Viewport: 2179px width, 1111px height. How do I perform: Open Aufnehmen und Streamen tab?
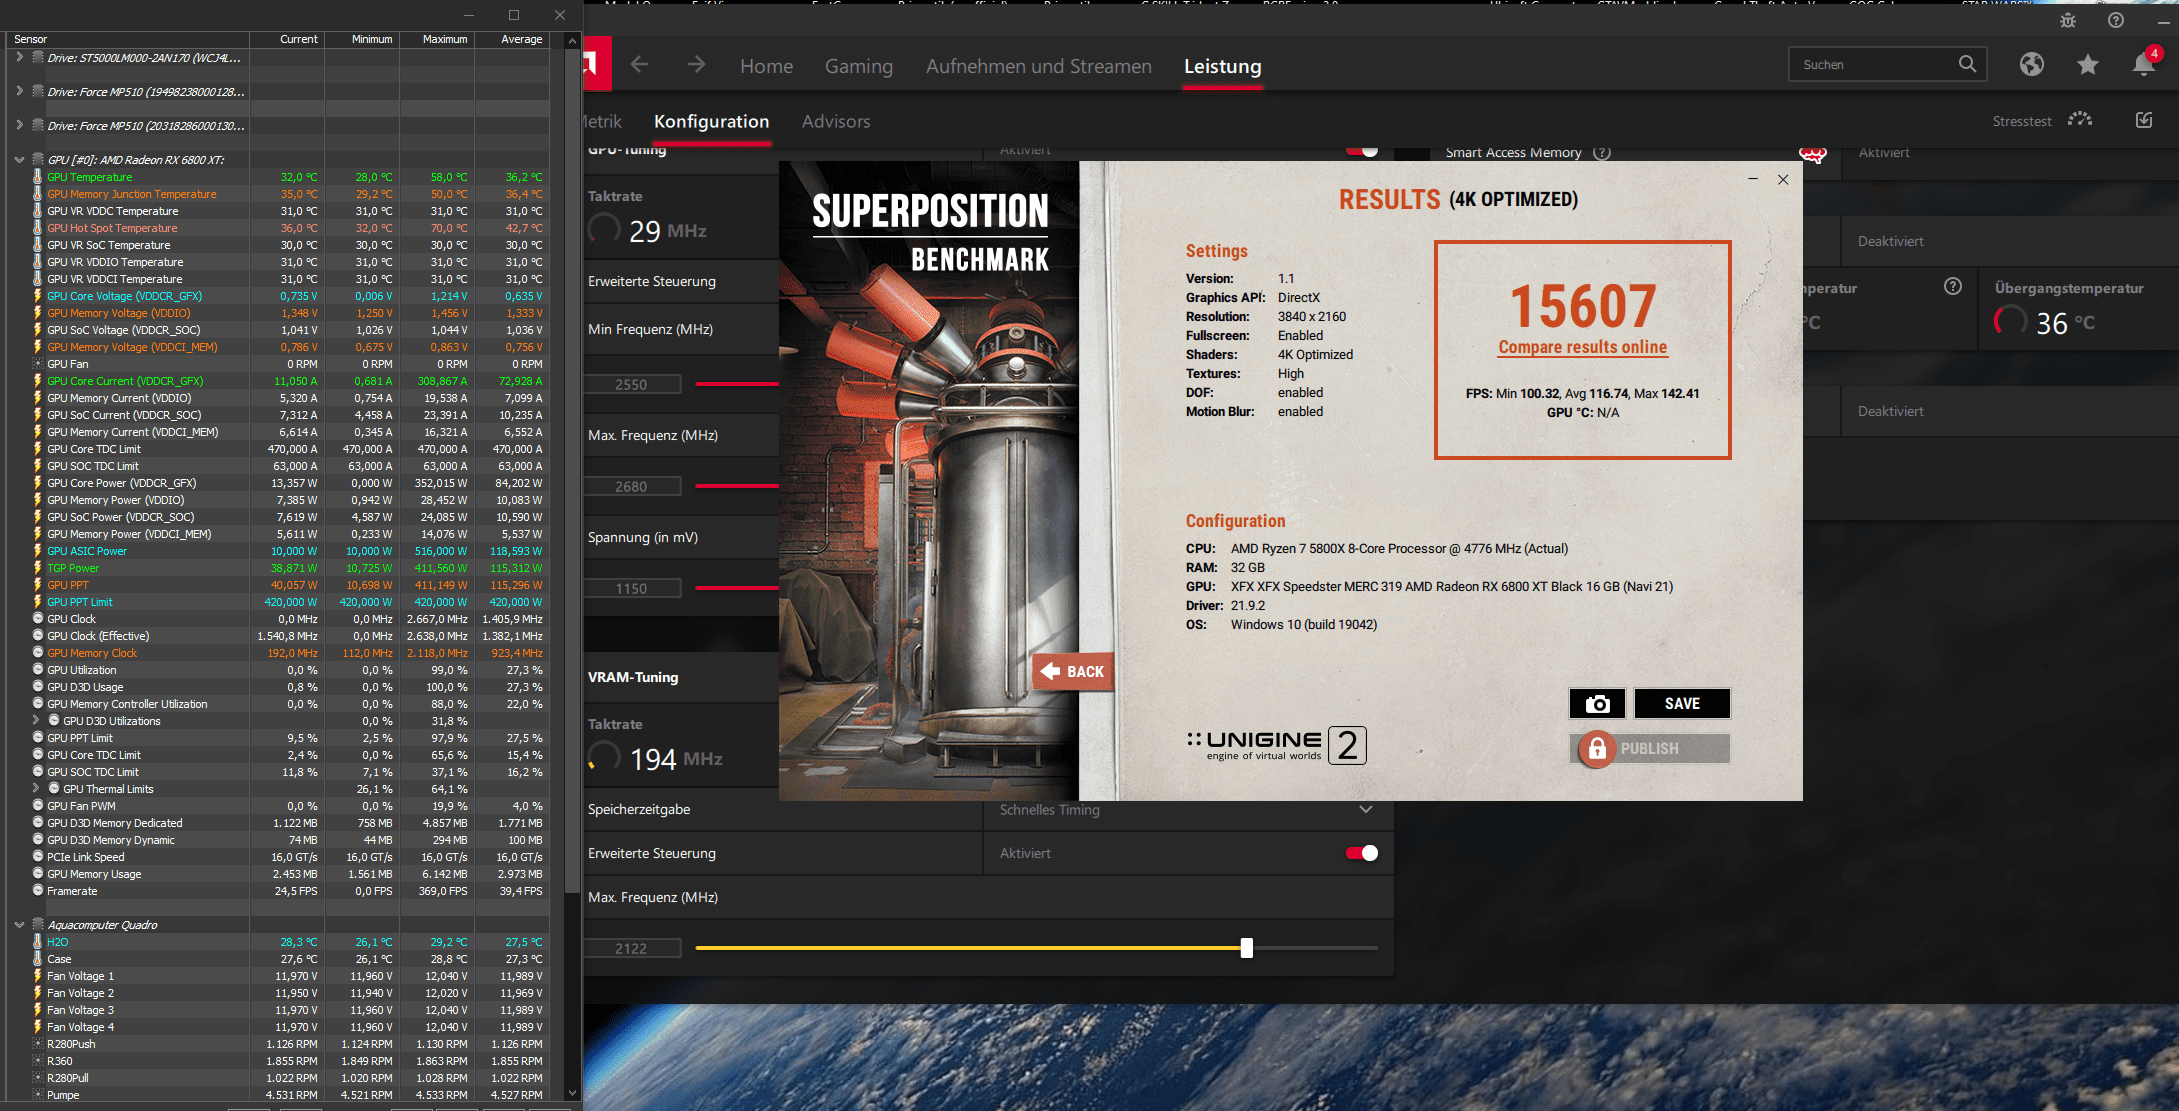(1038, 66)
